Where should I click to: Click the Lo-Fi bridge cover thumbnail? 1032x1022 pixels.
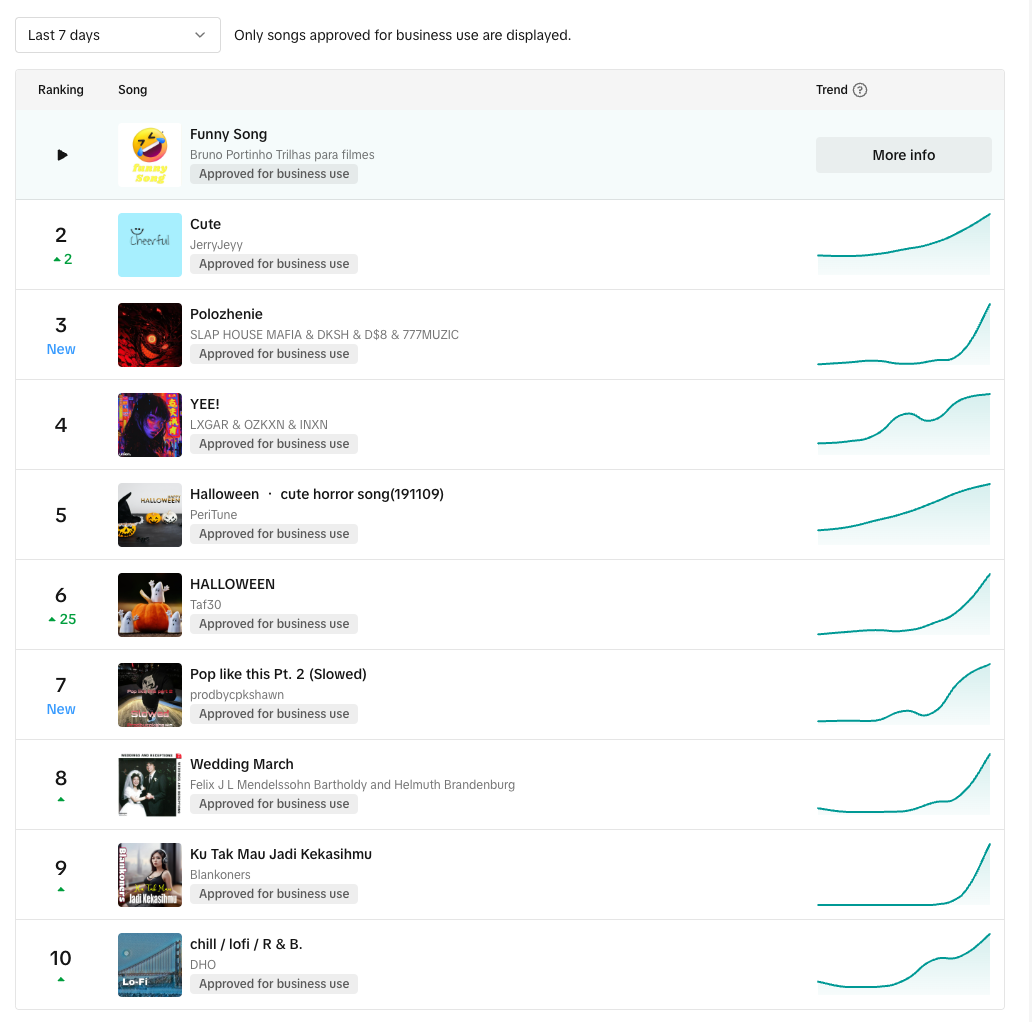point(150,965)
